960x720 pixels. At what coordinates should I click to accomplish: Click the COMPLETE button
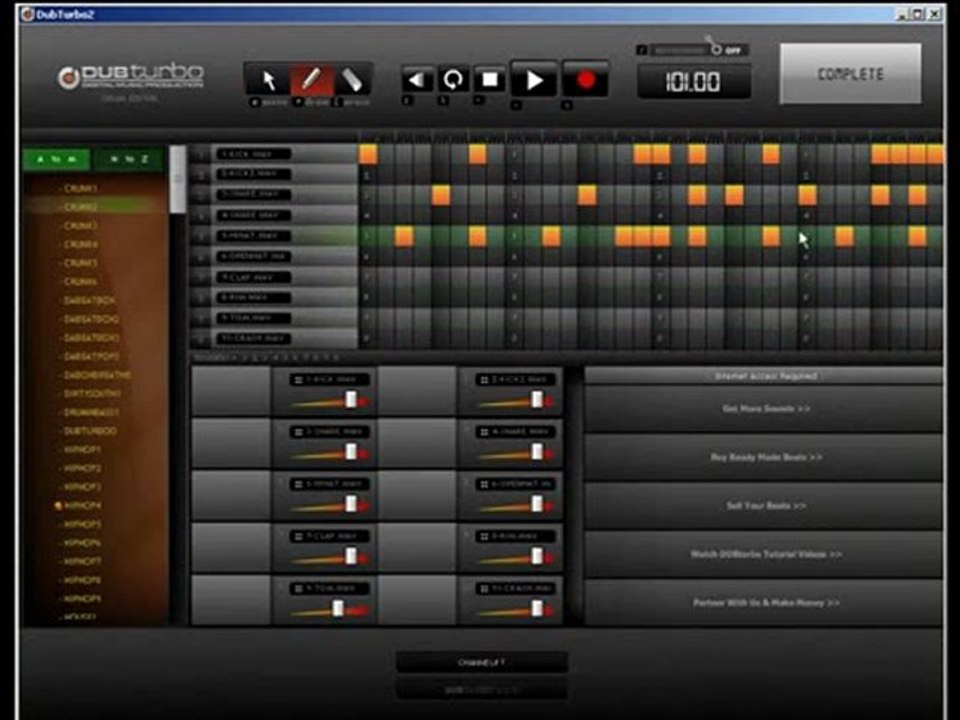[850, 74]
